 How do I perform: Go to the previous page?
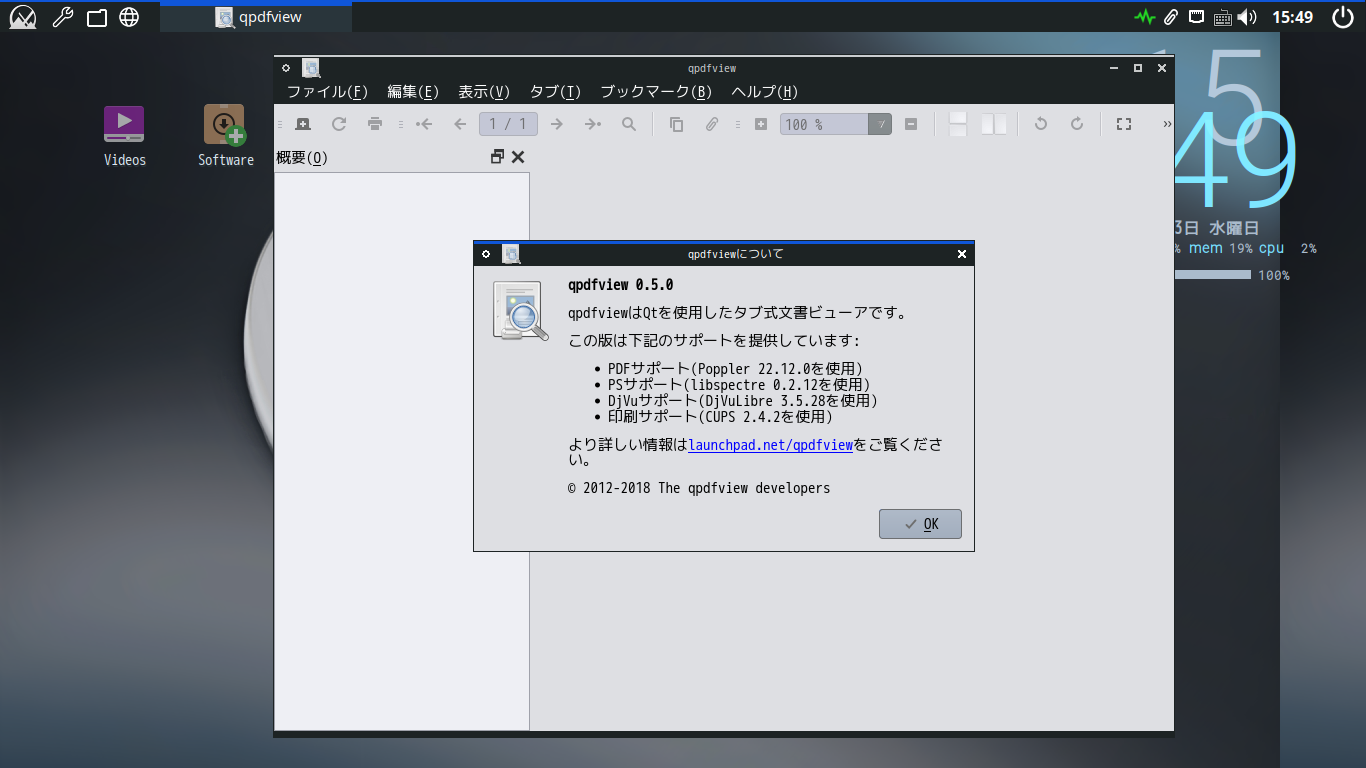460,124
